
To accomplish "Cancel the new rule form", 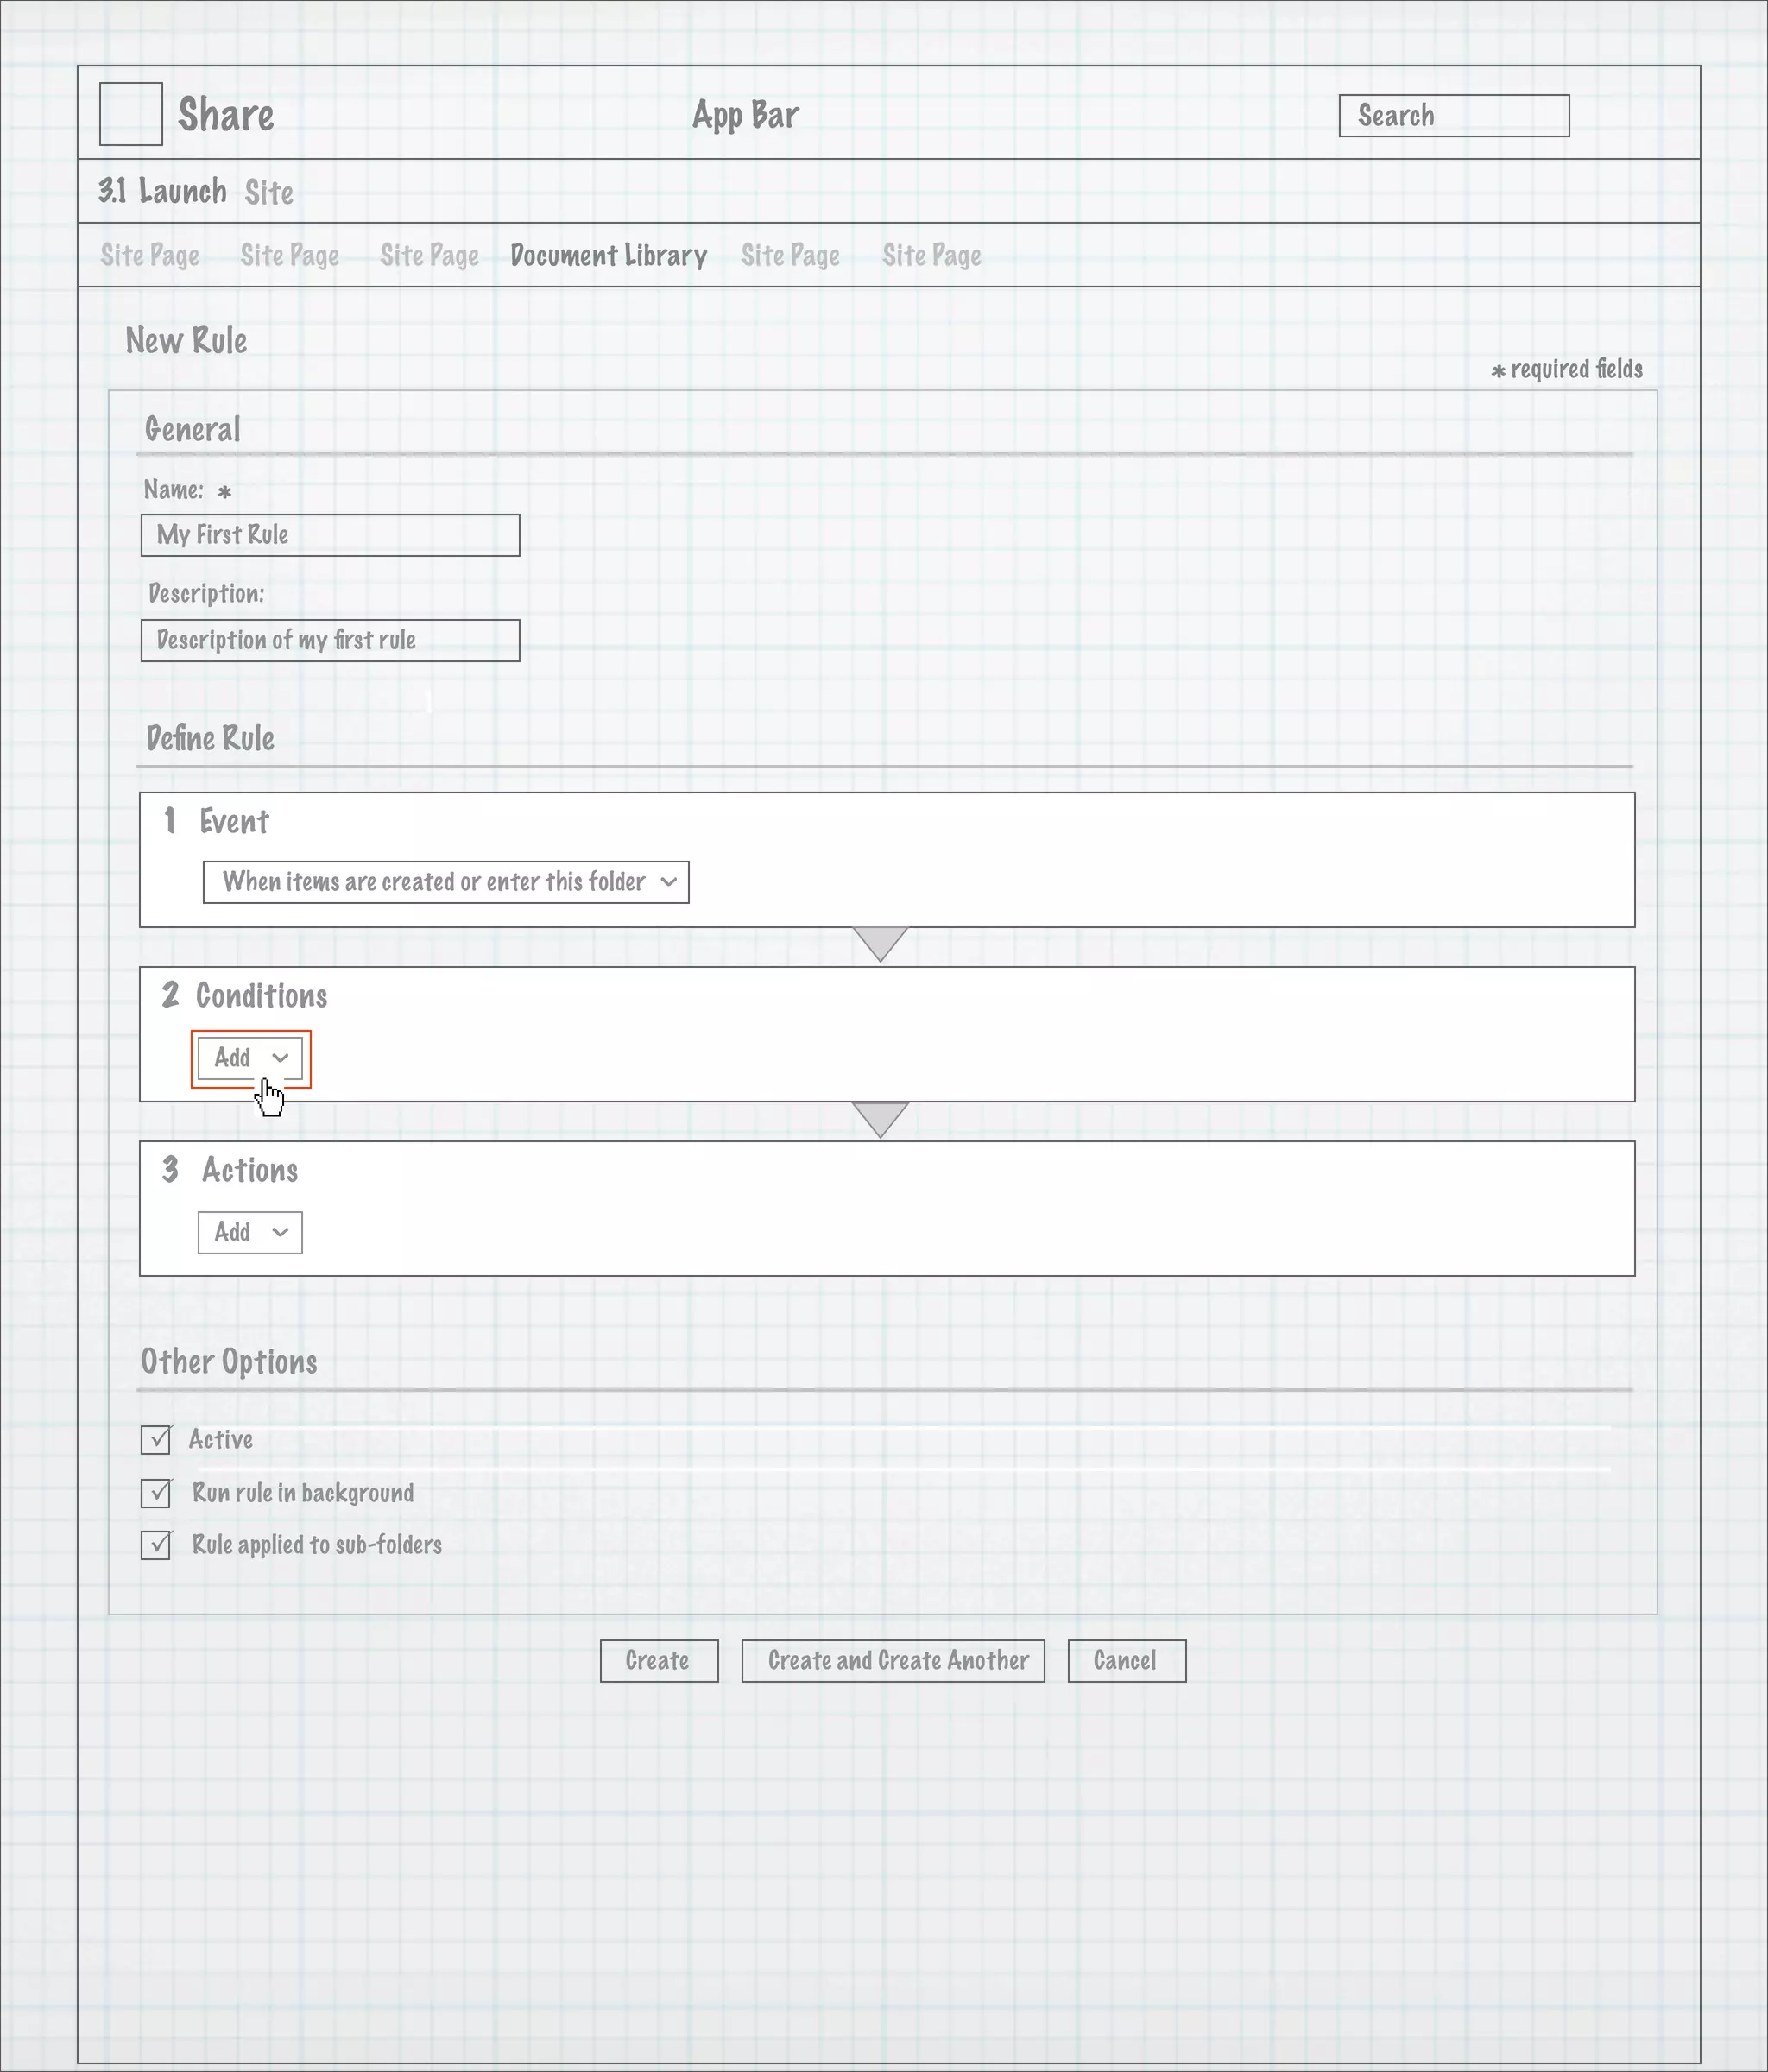I will (1126, 1661).
